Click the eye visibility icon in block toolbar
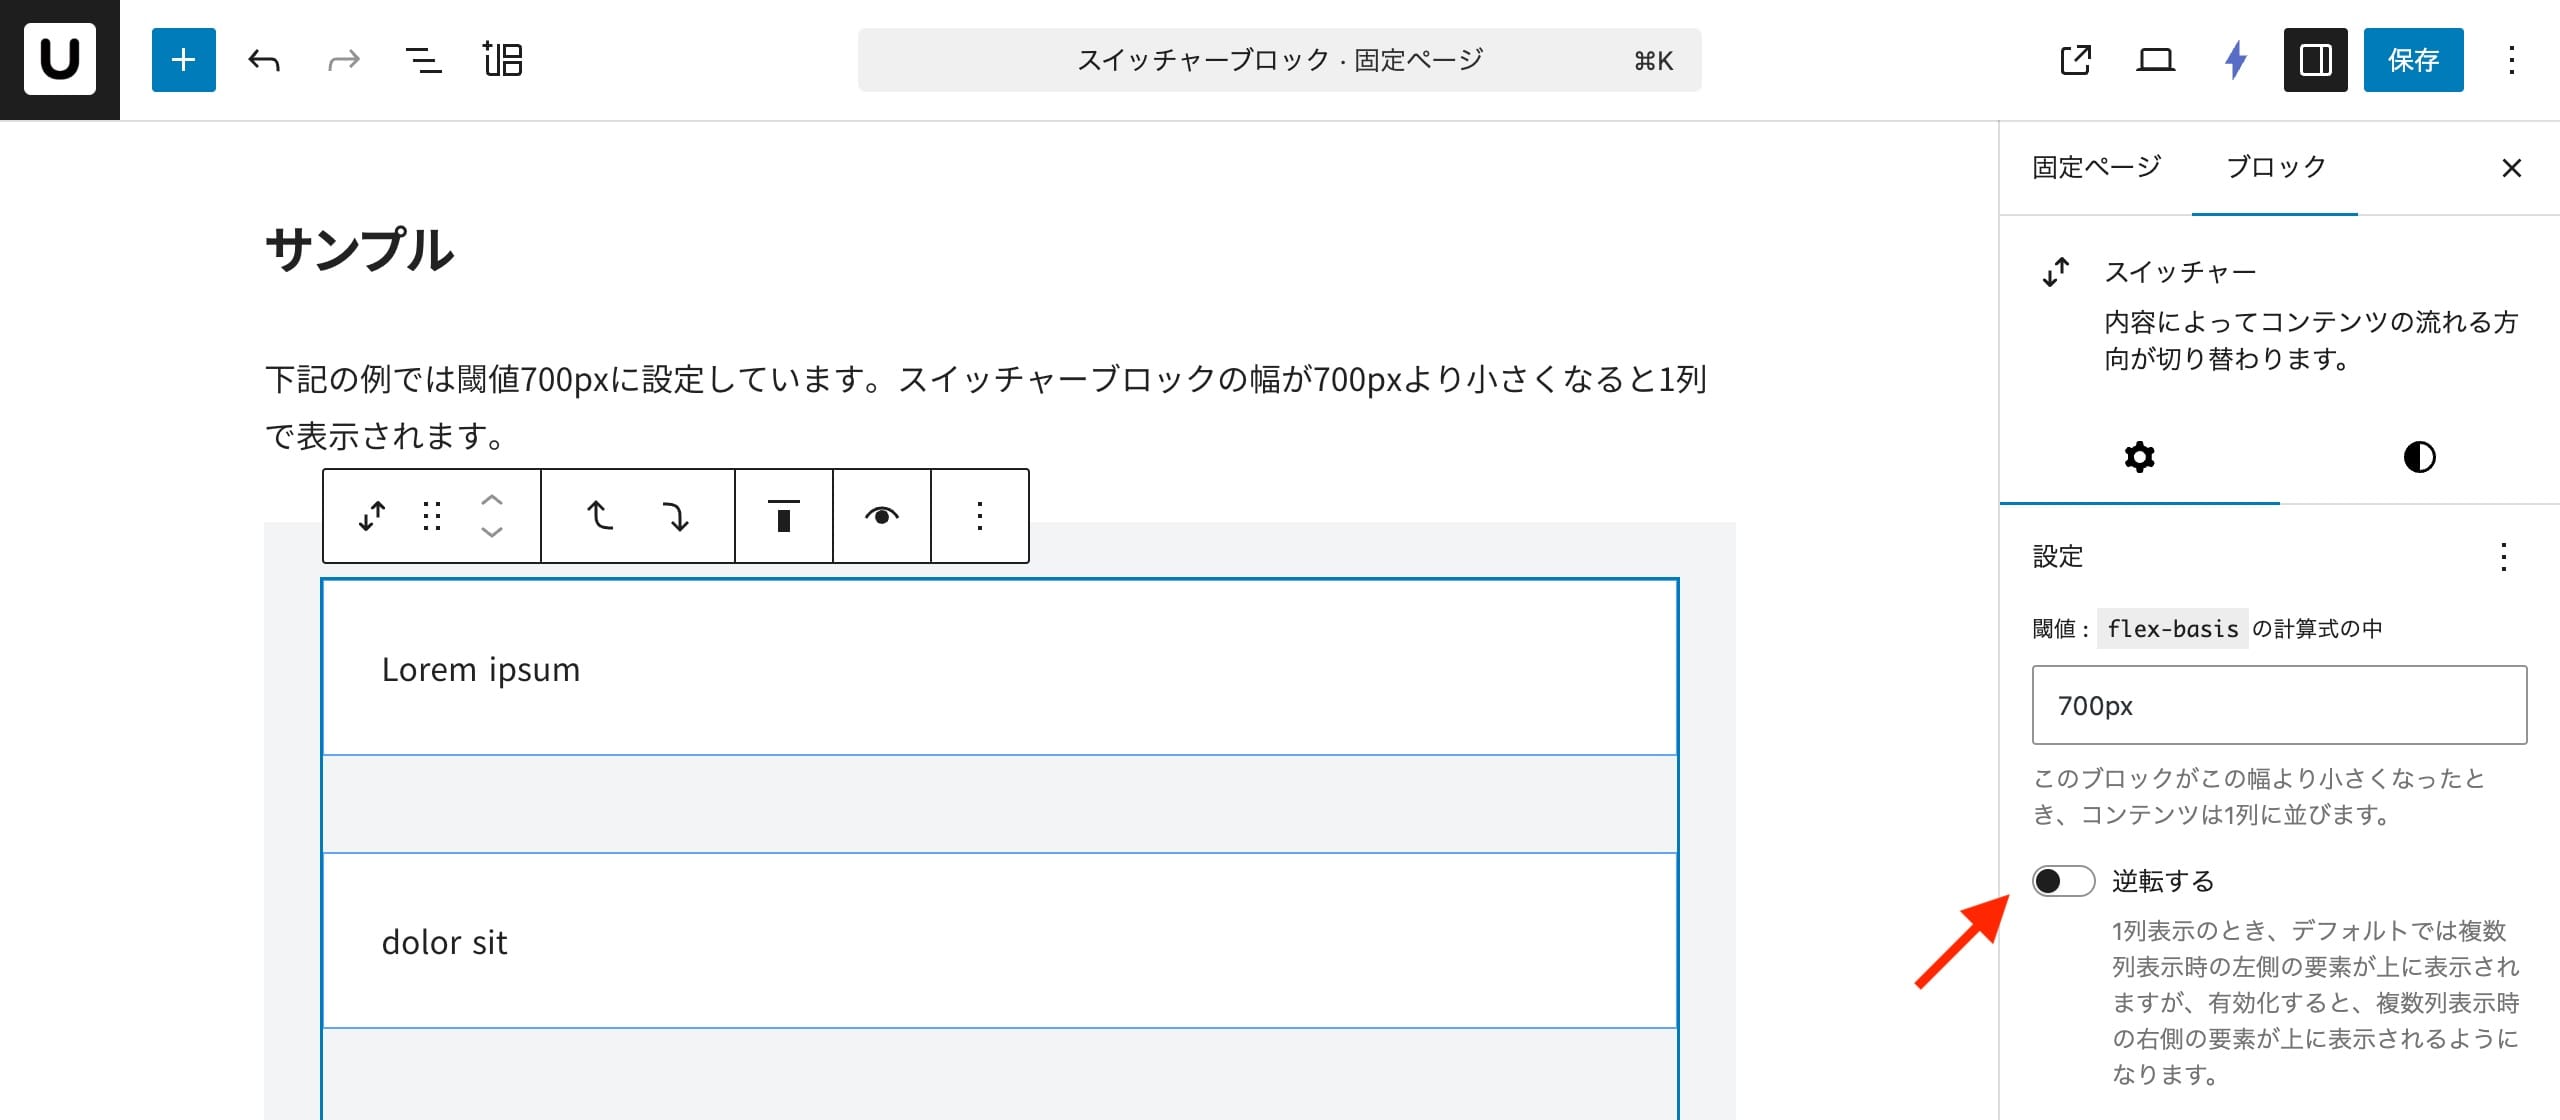 881,516
